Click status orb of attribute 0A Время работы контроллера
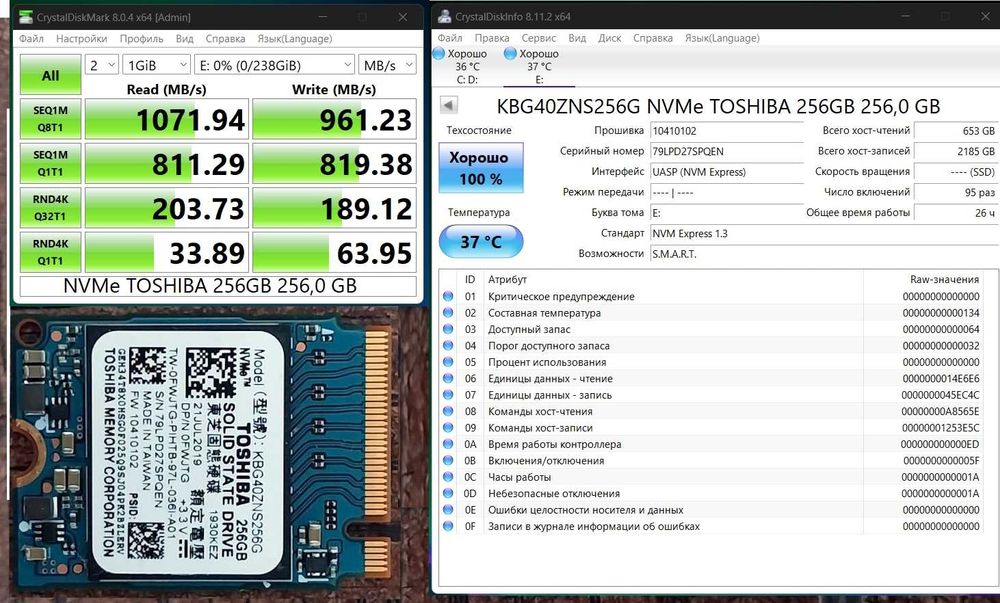The width and height of the screenshot is (1000, 603). tap(448, 444)
